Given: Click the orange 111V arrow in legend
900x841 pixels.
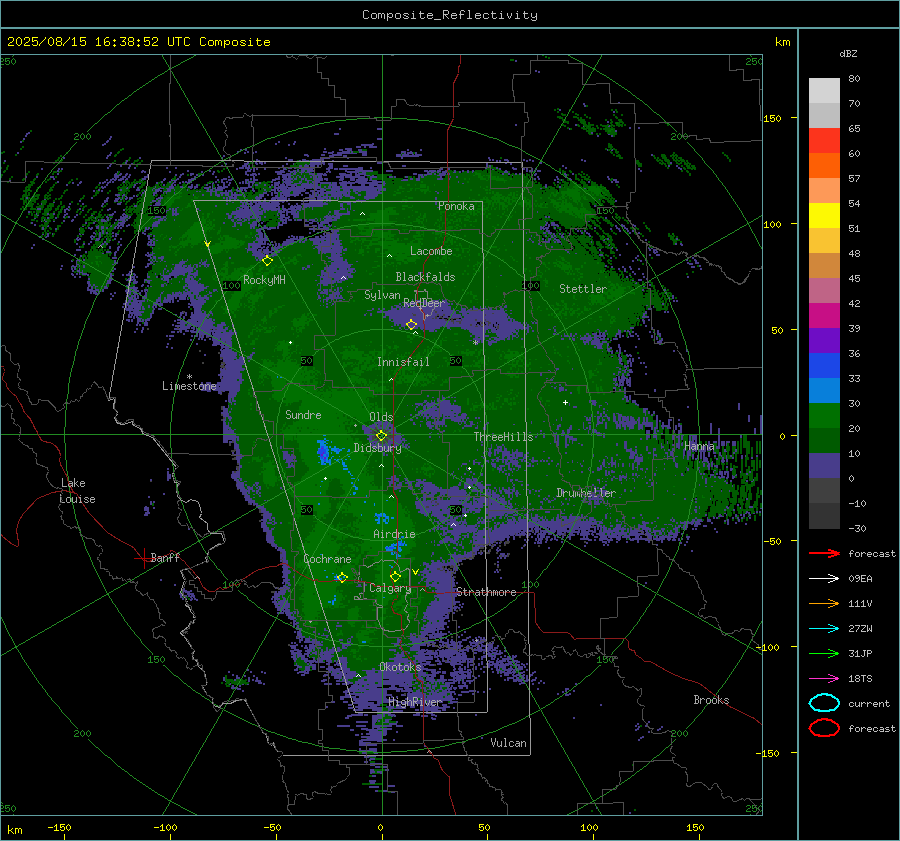Looking at the screenshot, I should [x=824, y=603].
